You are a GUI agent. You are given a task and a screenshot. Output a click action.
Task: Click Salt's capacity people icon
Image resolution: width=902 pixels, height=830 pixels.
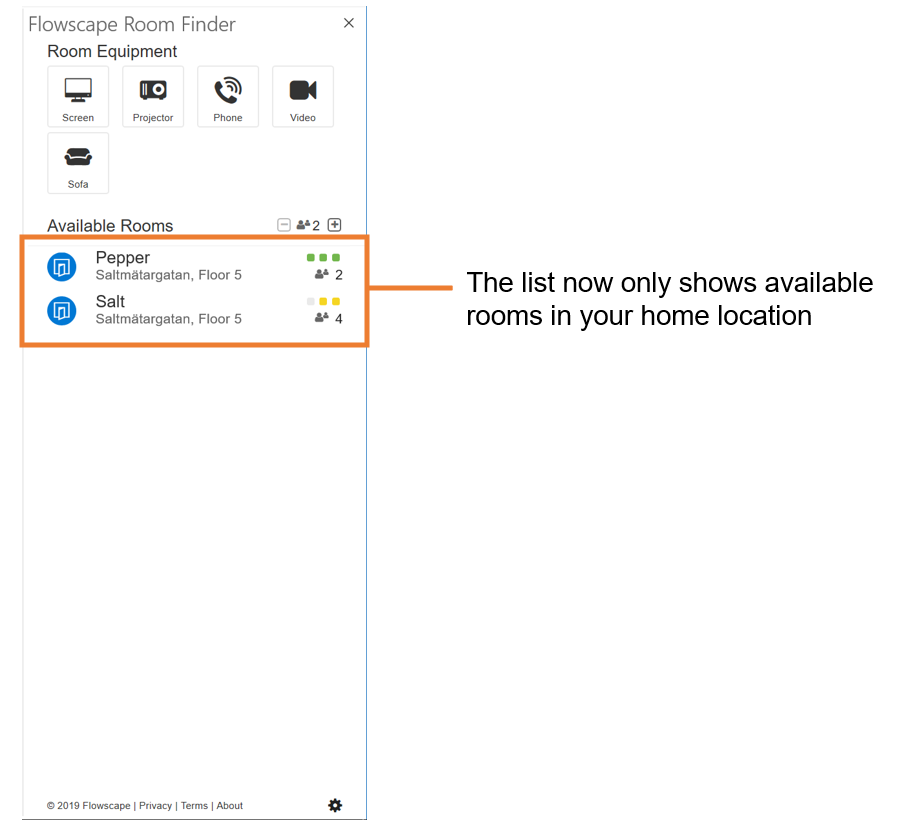click(x=322, y=318)
